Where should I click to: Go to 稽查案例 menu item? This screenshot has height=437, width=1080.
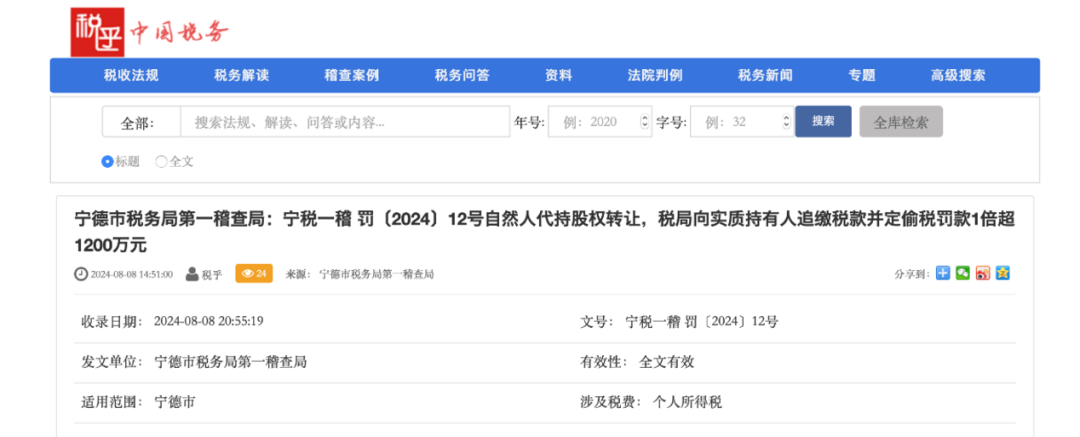pyautogui.click(x=351, y=75)
